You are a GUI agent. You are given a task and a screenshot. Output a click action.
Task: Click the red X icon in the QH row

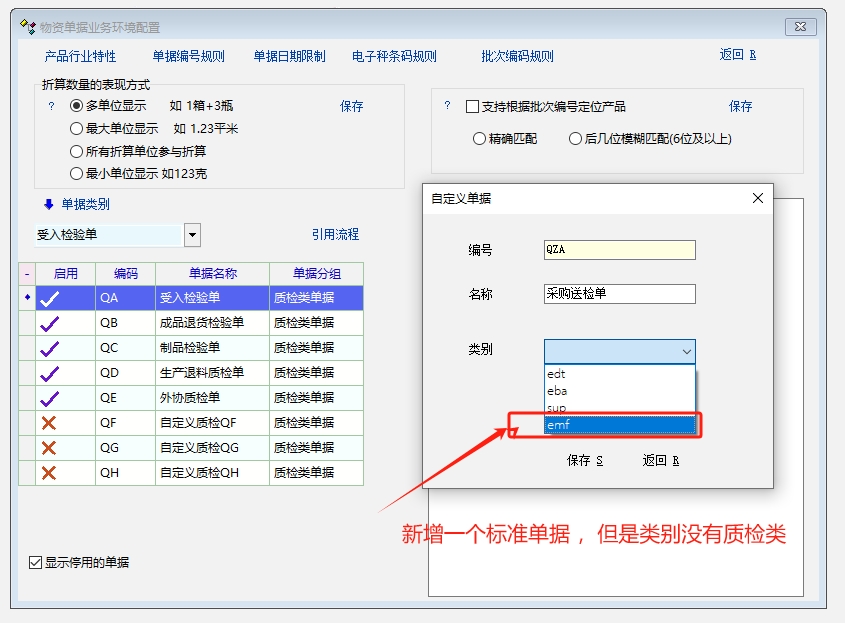coord(49,473)
